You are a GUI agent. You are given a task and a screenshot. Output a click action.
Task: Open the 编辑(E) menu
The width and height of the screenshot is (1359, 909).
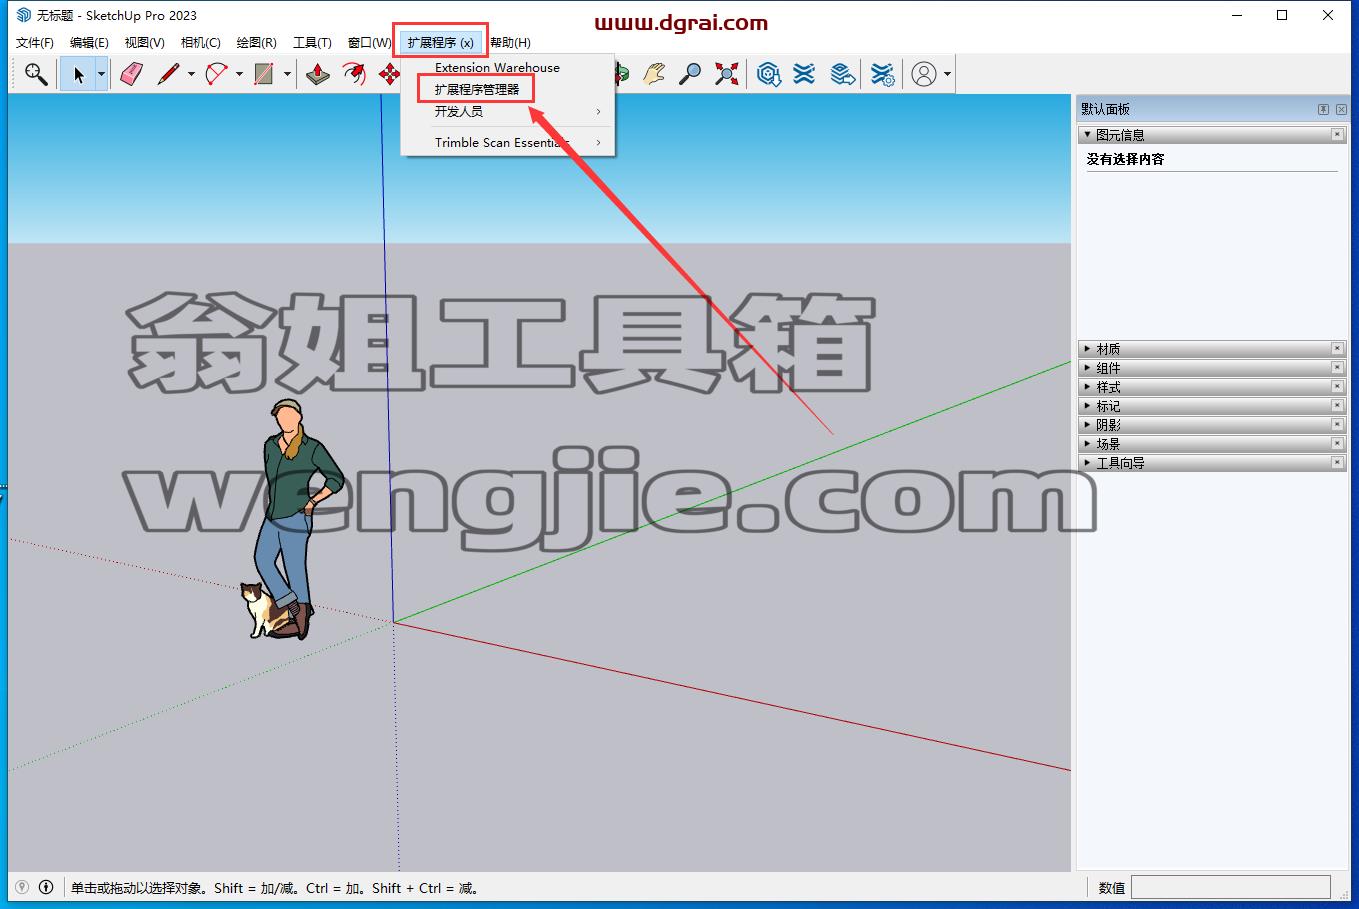tap(89, 43)
